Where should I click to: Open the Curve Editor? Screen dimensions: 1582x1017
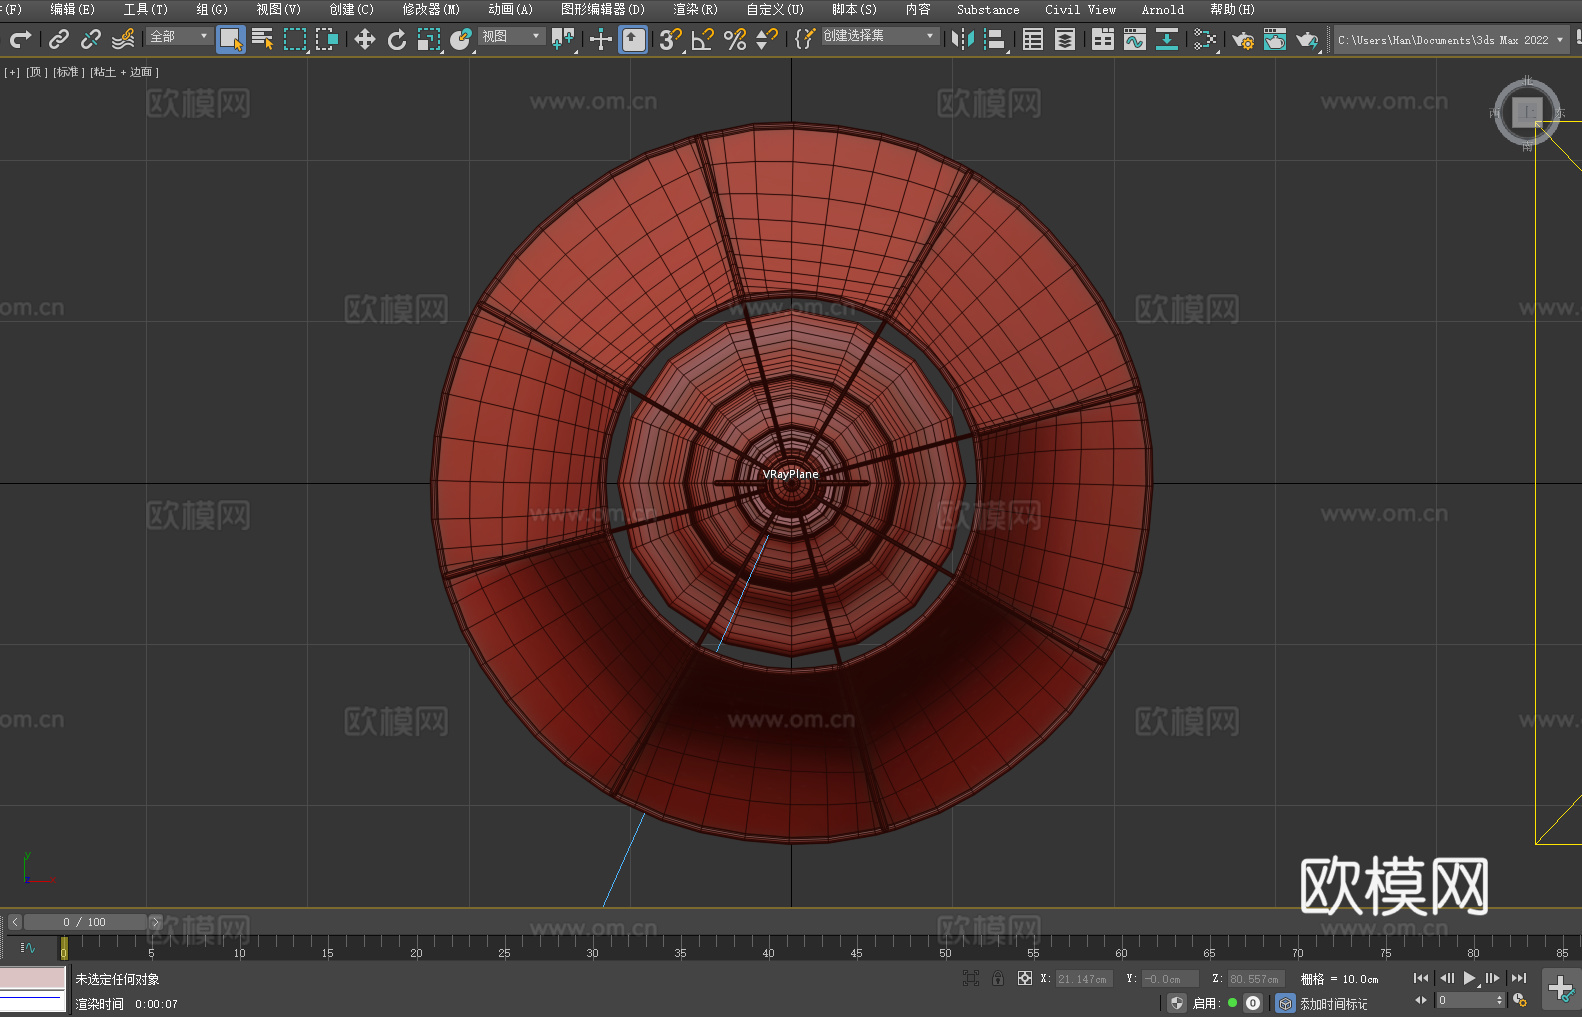click(x=1134, y=39)
